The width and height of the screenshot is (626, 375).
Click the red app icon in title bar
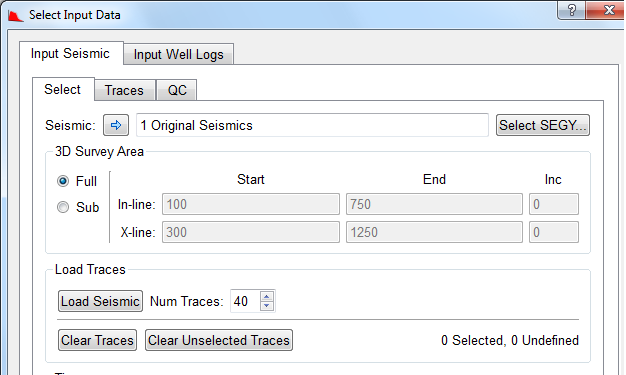point(16,16)
